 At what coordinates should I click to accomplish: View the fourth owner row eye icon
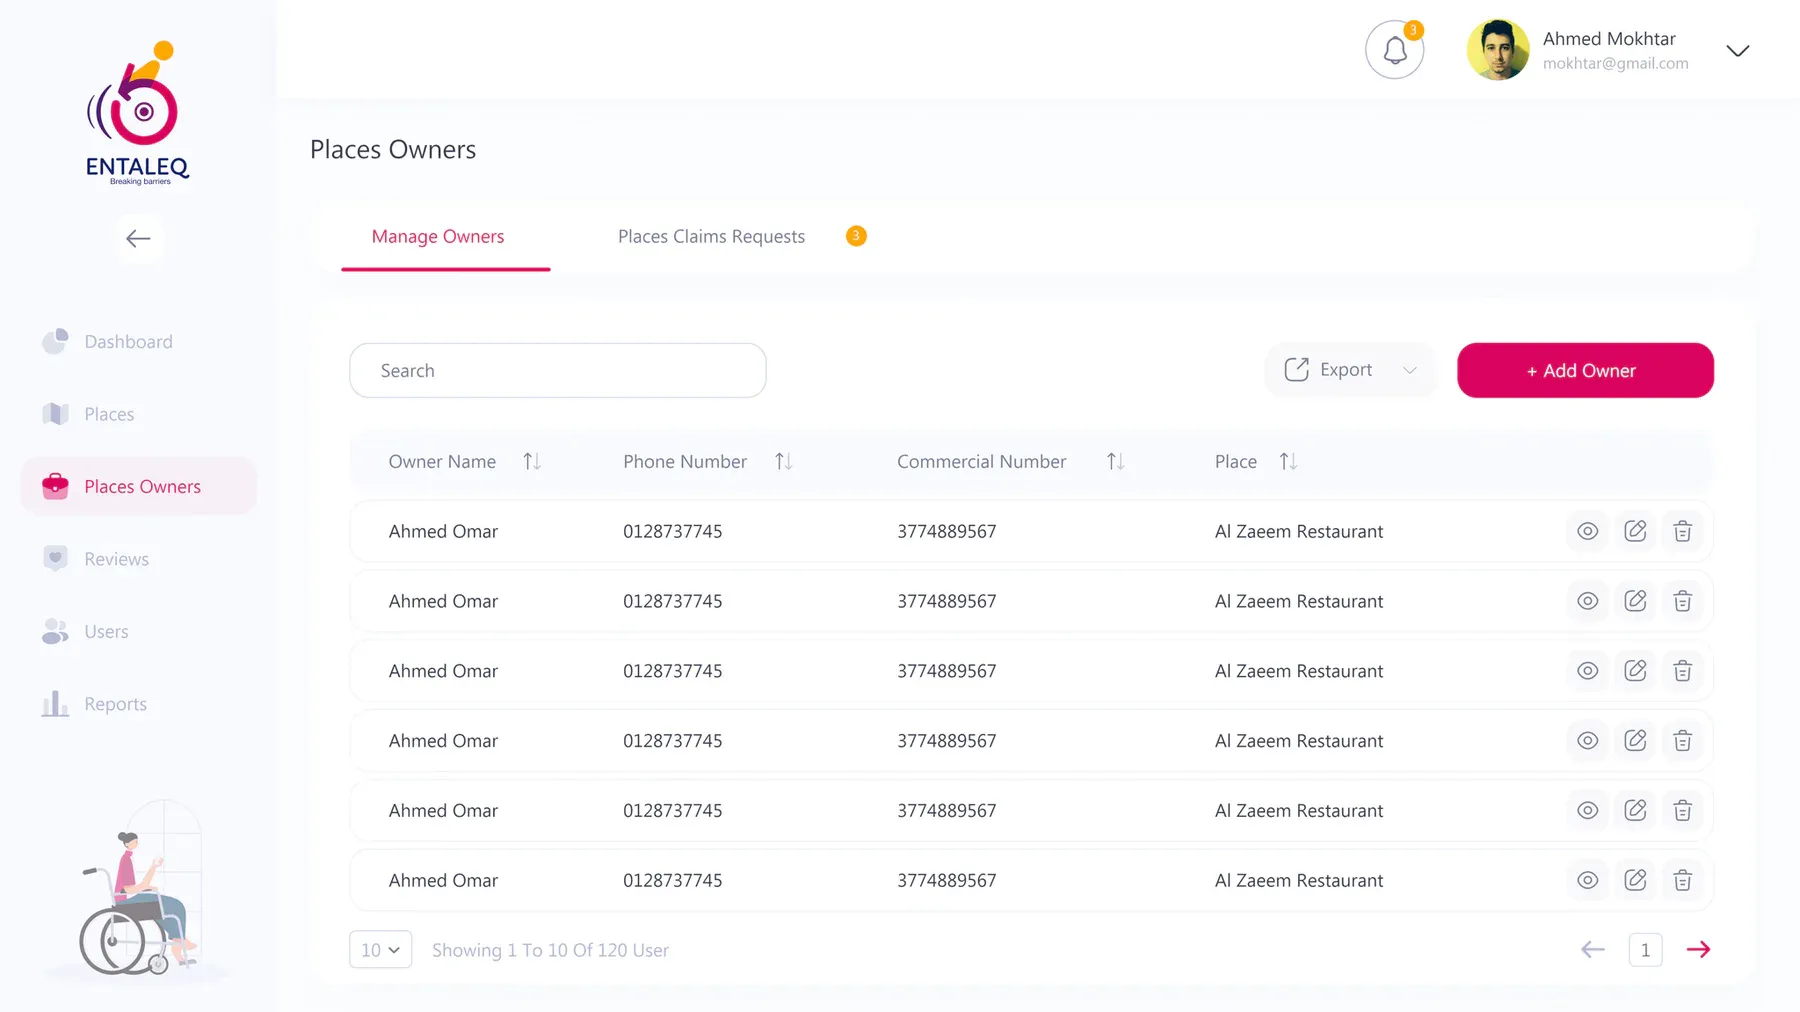coord(1587,741)
